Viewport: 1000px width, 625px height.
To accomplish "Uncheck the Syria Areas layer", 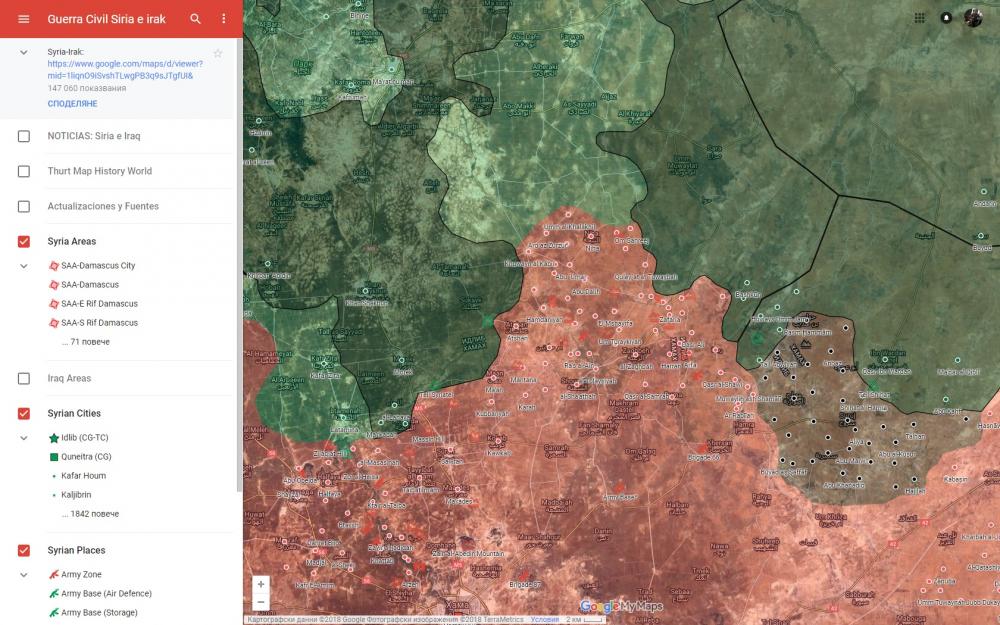I will pos(24,242).
